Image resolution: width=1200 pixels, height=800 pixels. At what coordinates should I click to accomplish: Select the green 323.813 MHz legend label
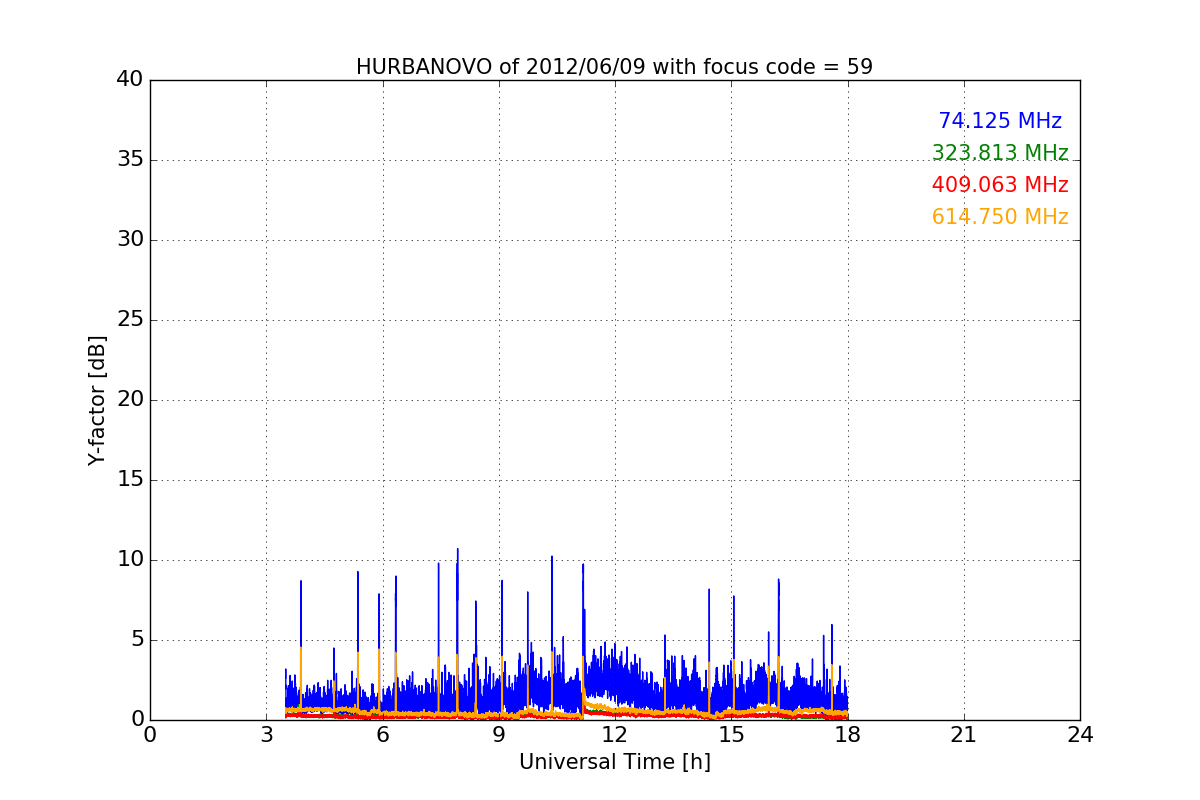click(x=1000, y=153)
